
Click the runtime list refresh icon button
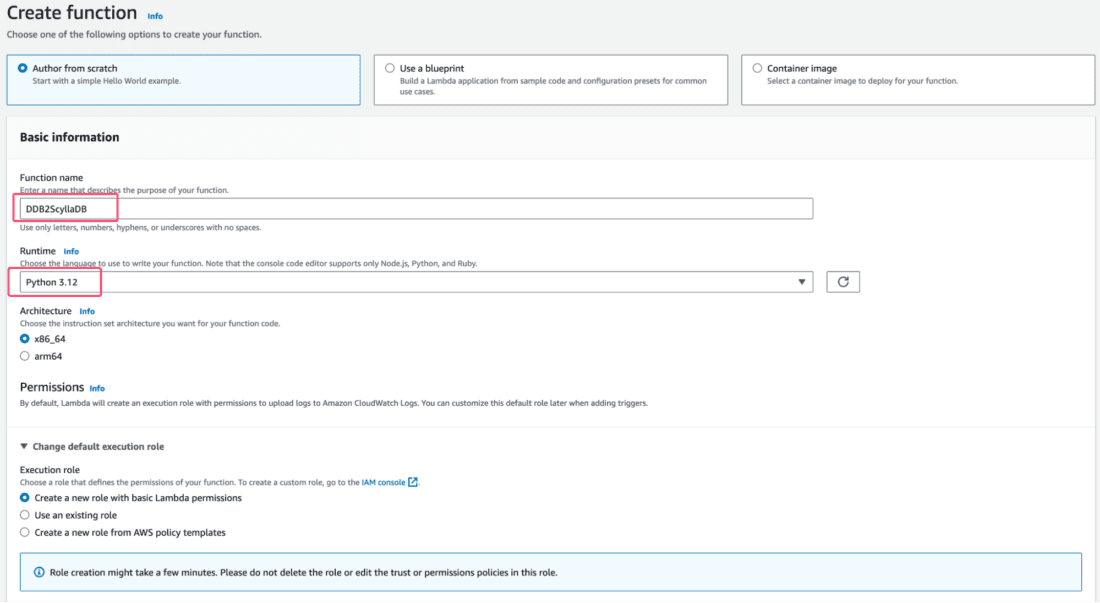(x=843, y=282)
